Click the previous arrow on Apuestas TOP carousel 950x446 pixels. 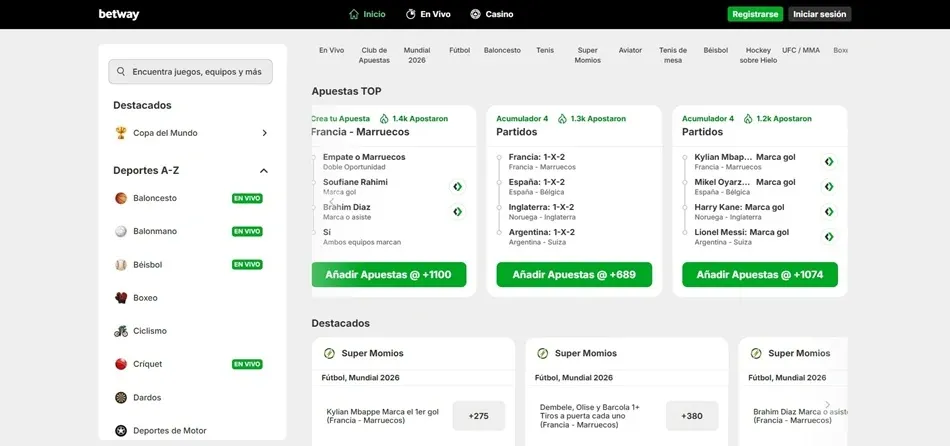coord(331,201)
